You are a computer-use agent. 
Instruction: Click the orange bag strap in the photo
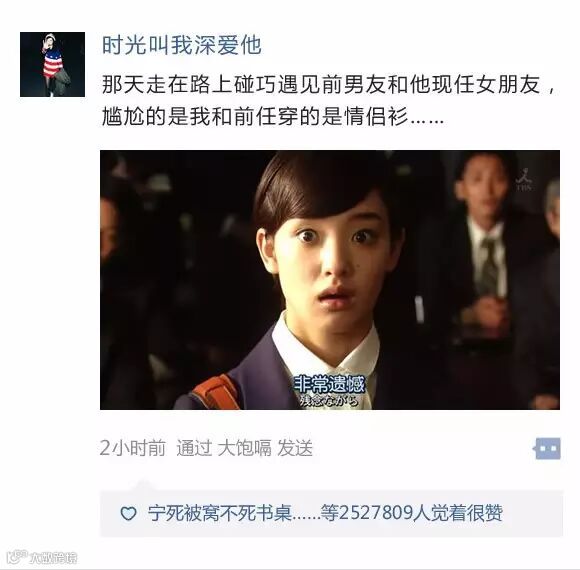point(217,392)
